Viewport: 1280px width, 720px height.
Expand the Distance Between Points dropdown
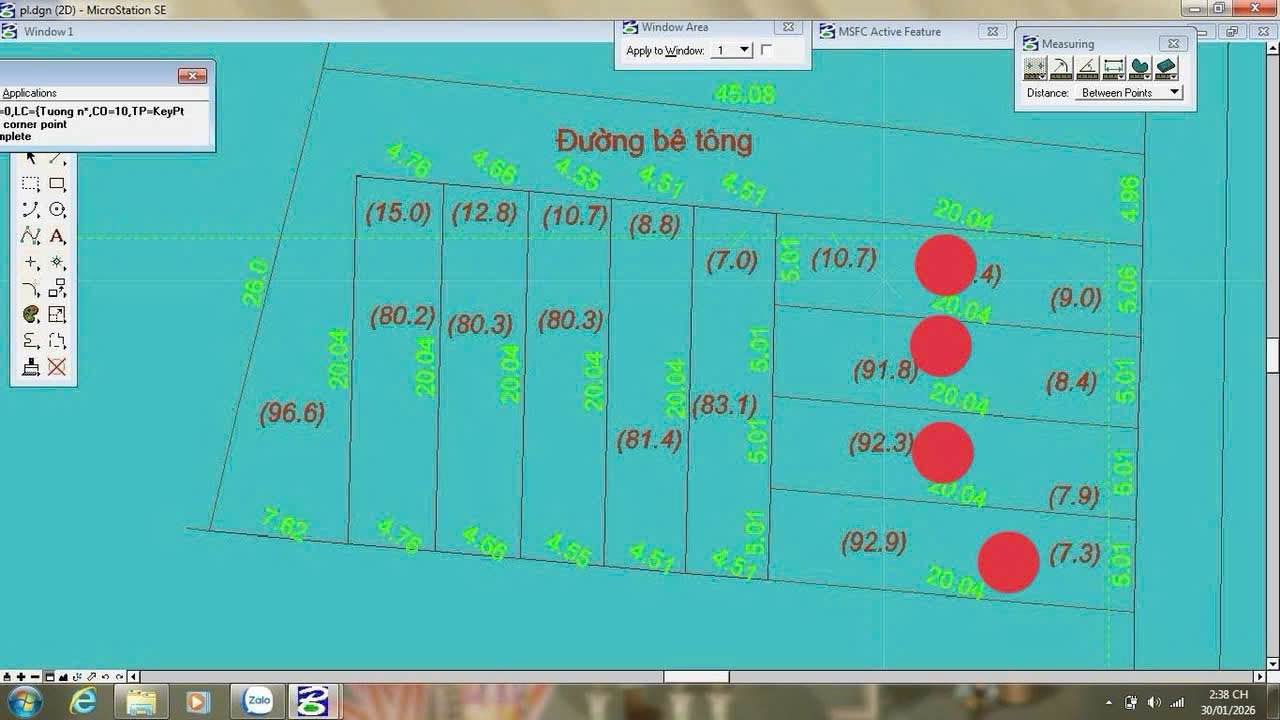click(1174, 93)
